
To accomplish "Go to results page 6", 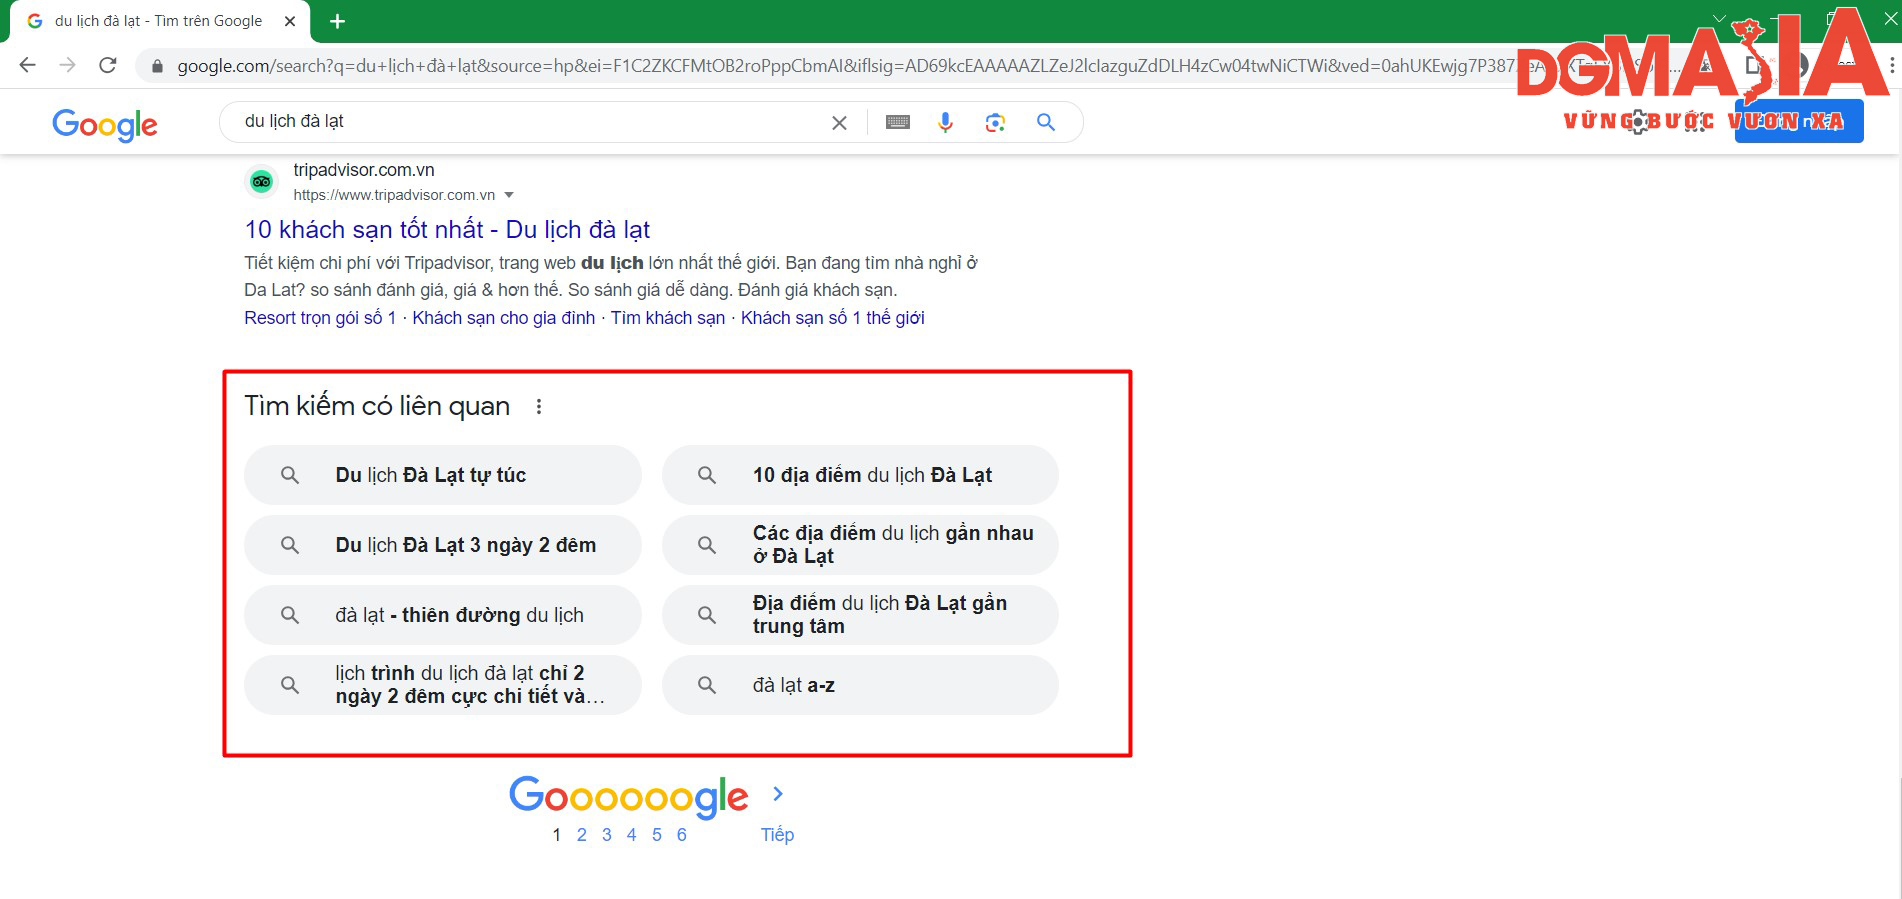I will [x=682, y=835].
